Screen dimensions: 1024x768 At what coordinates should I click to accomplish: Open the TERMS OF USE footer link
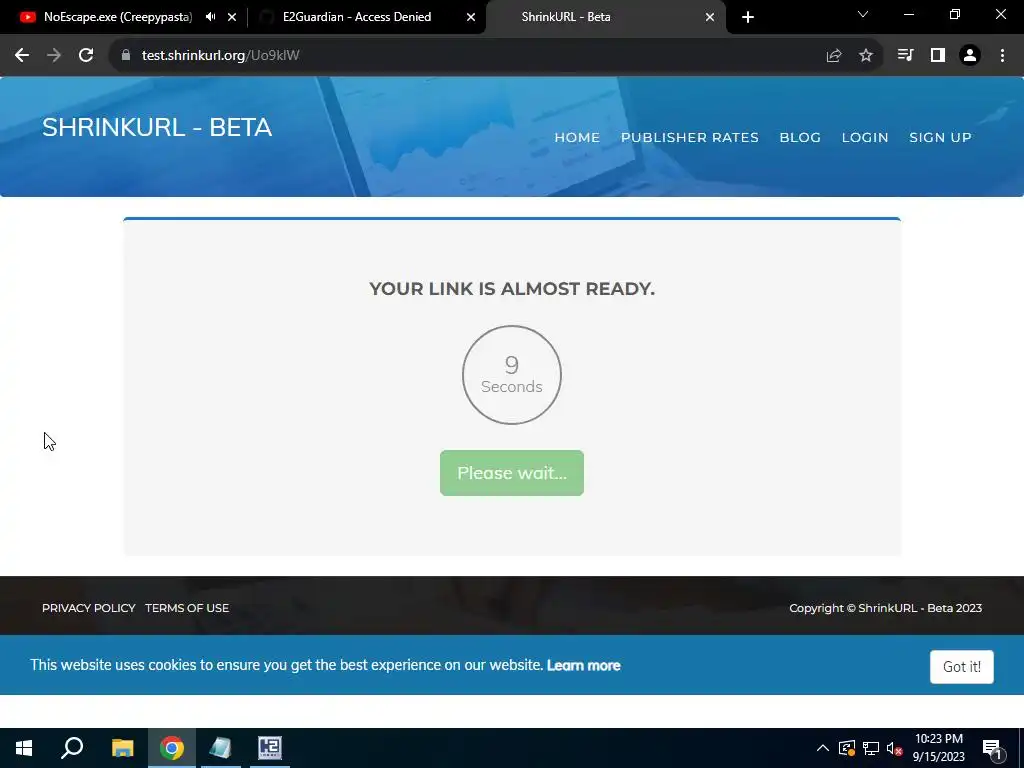click(187, 608)
